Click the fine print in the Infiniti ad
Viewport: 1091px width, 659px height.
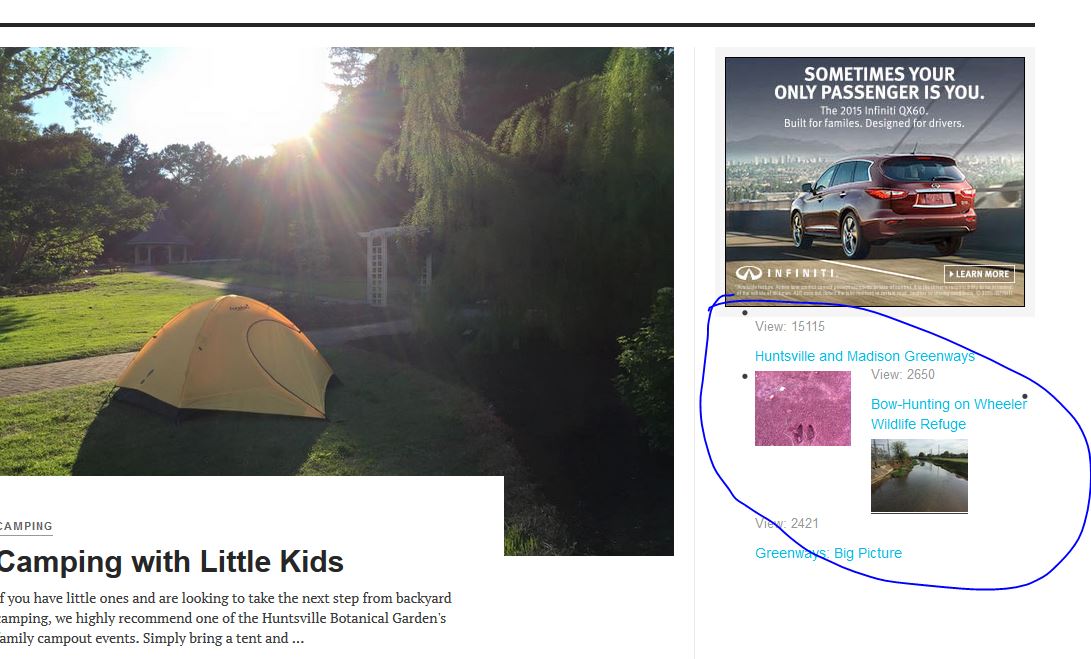(x=874, y=291)
